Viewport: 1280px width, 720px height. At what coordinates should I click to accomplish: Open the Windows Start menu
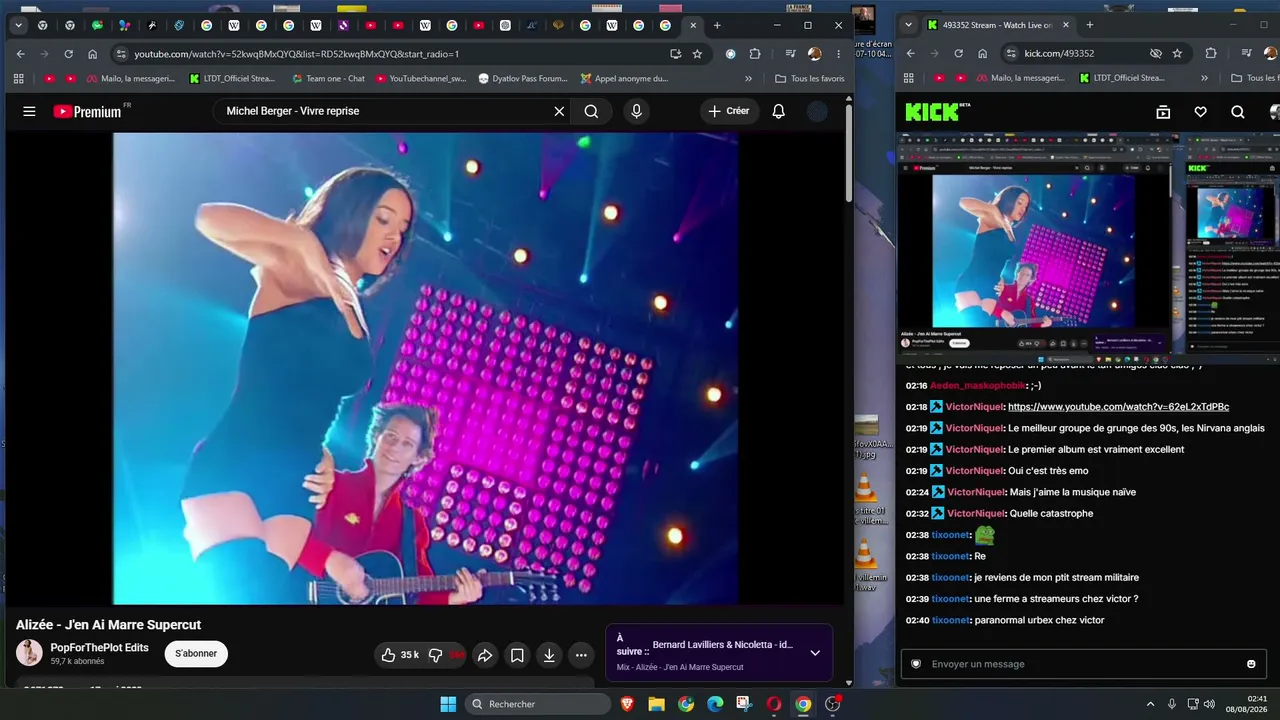pos(448,704)
